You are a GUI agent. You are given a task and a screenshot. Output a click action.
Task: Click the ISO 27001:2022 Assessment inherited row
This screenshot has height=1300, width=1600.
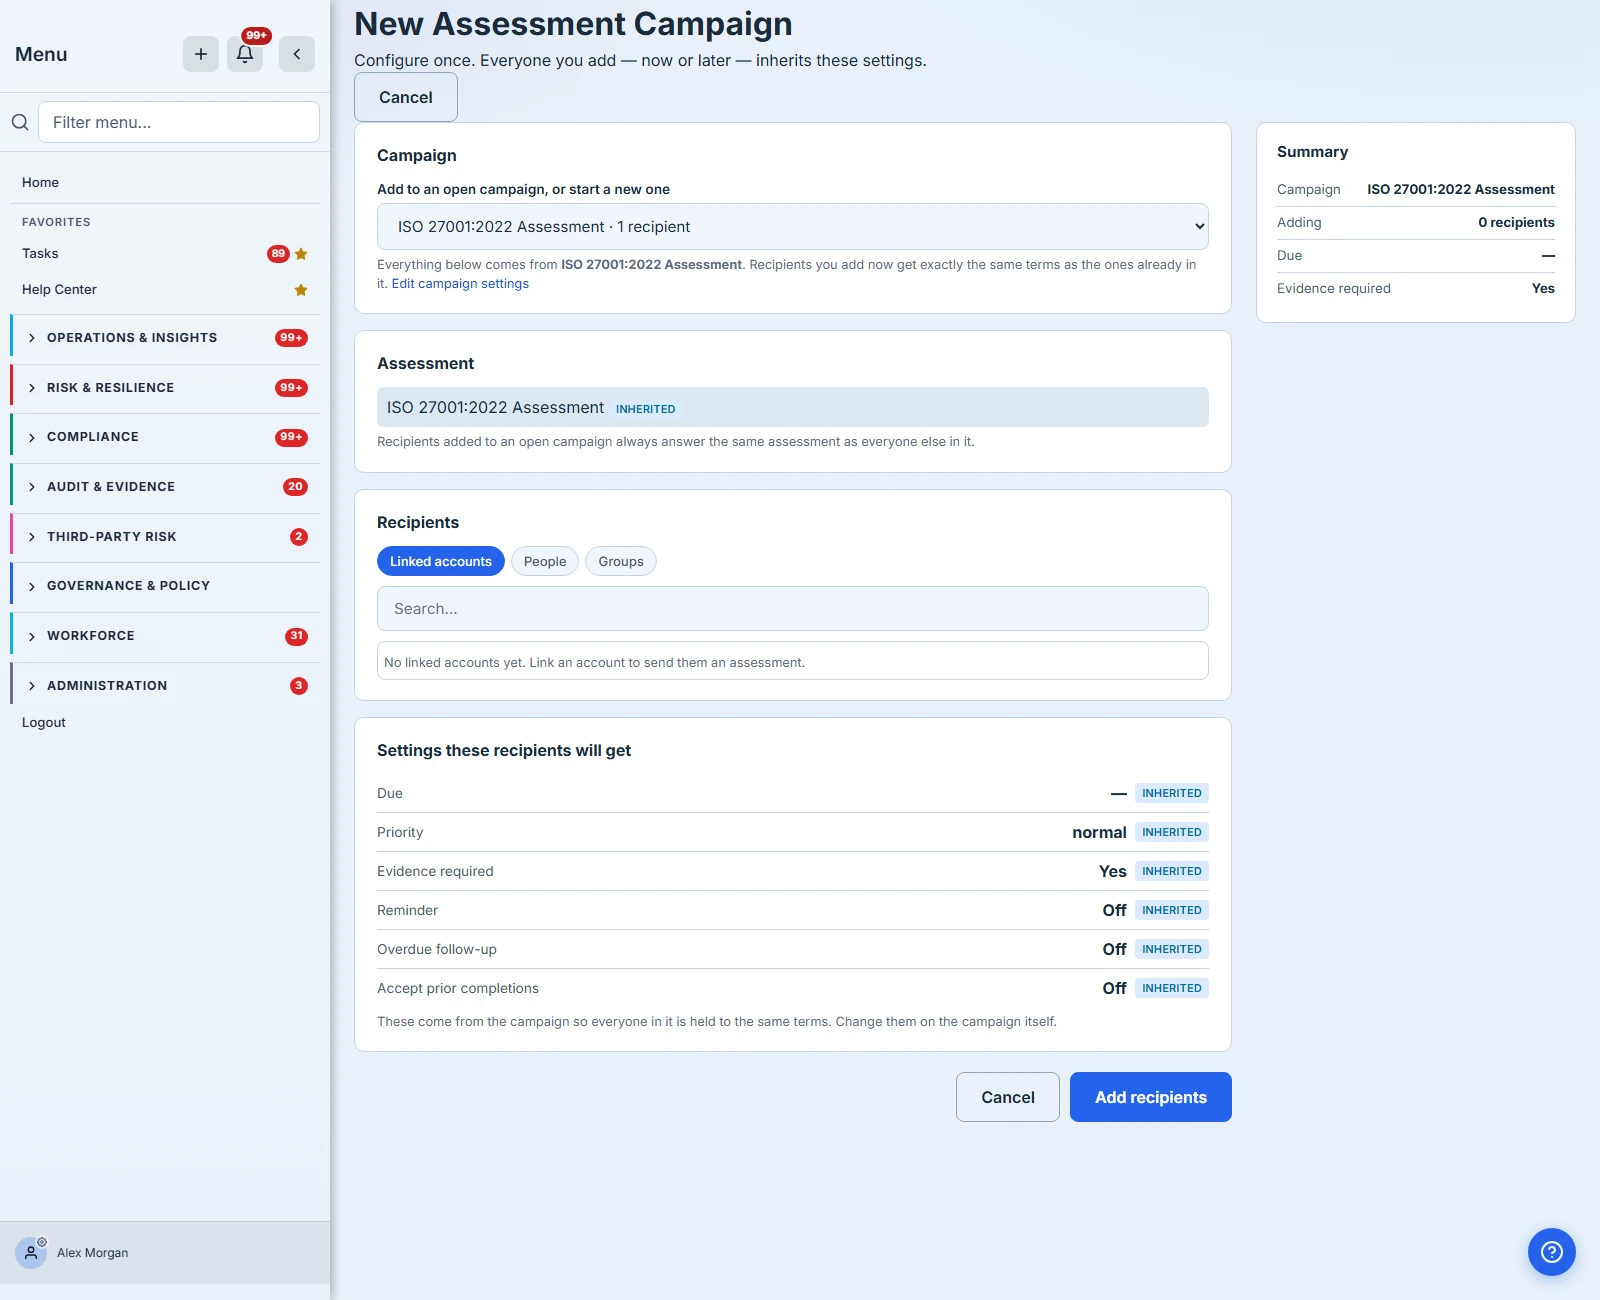pyautogui.click(x=792, y=407)
